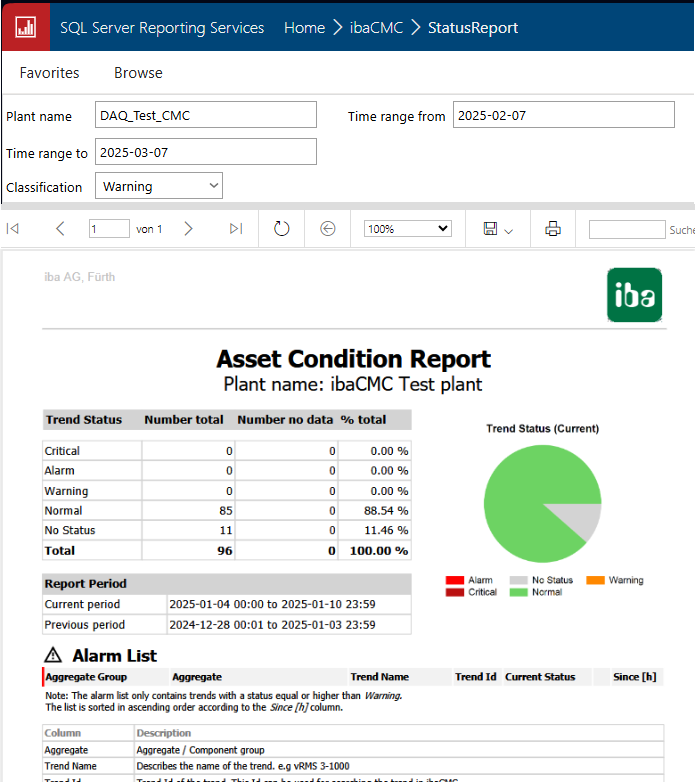This screenshot has height=782, width=695.
Task: Click the SSRS red chart logo icon
Action: point(25,27)
